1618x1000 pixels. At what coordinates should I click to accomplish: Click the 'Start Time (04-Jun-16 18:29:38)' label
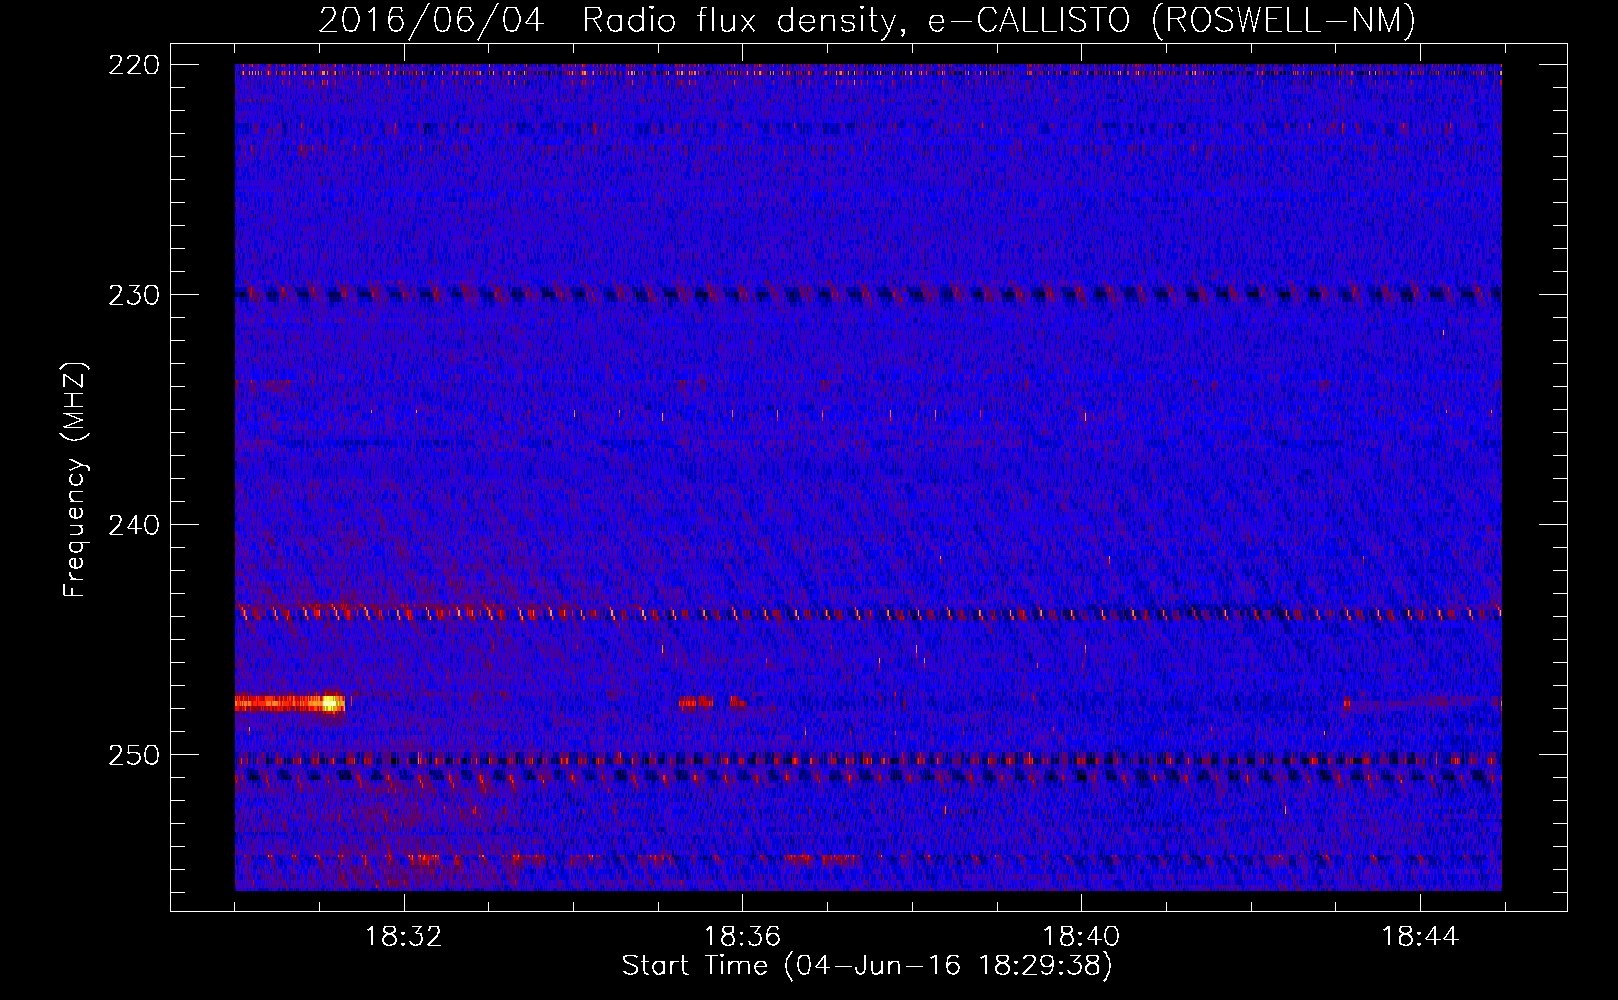tap(867, 966)
